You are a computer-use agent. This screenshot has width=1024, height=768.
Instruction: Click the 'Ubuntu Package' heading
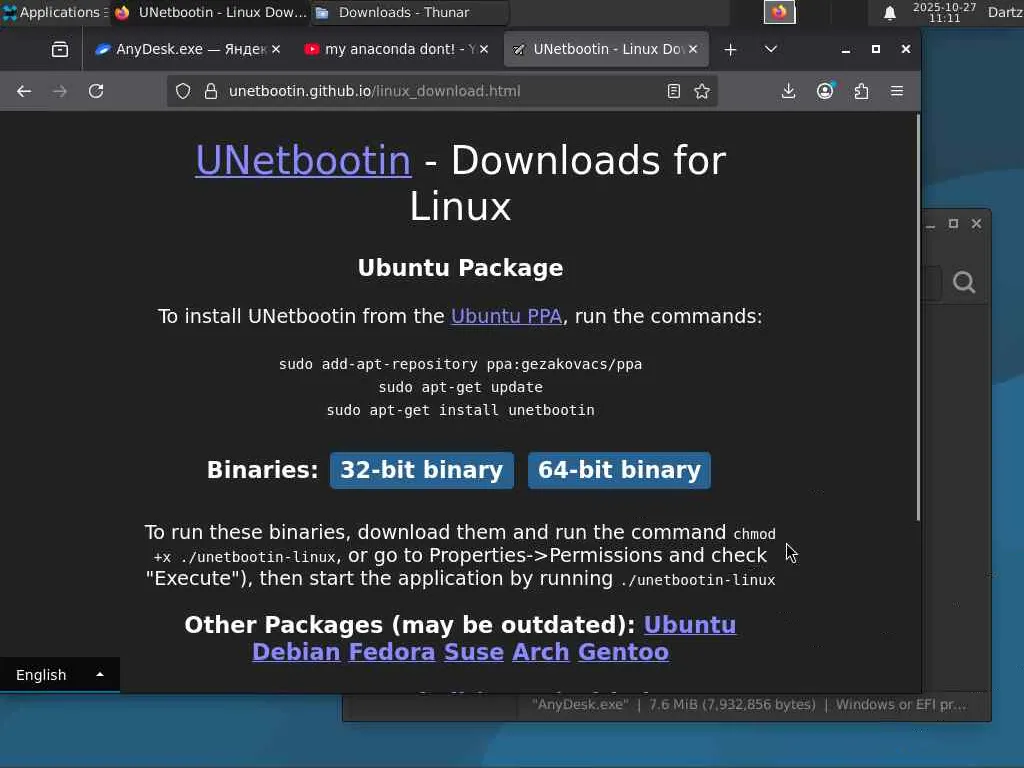click(x=460, y=268)
